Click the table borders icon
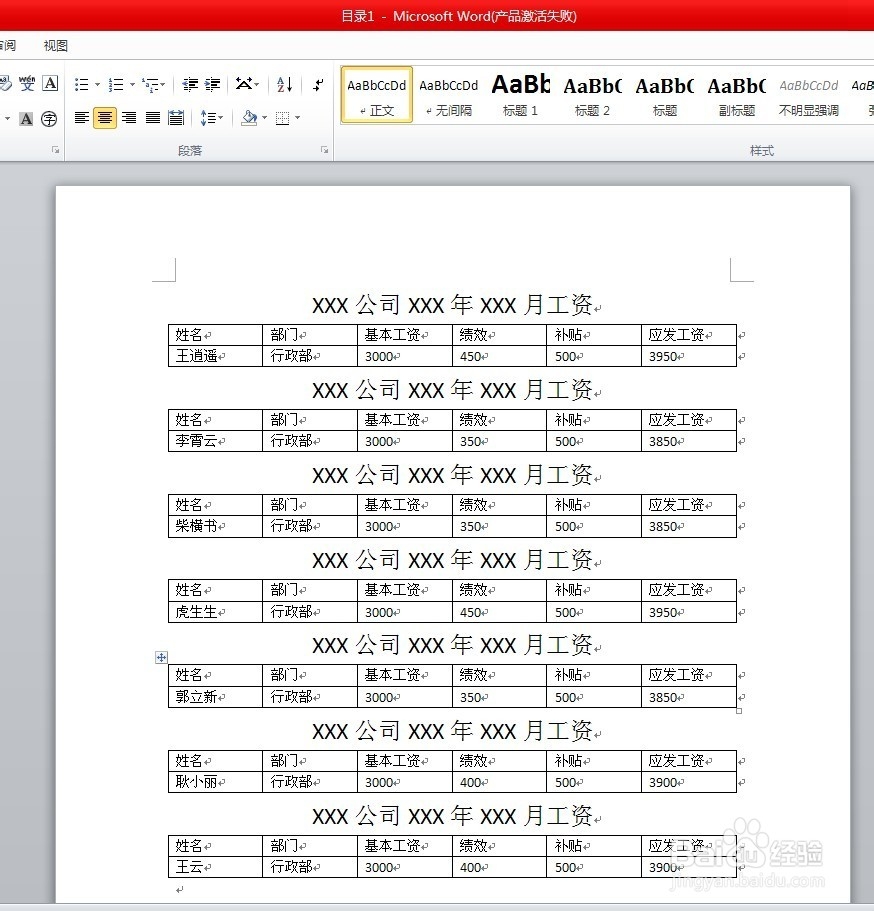 pos(282,118)
